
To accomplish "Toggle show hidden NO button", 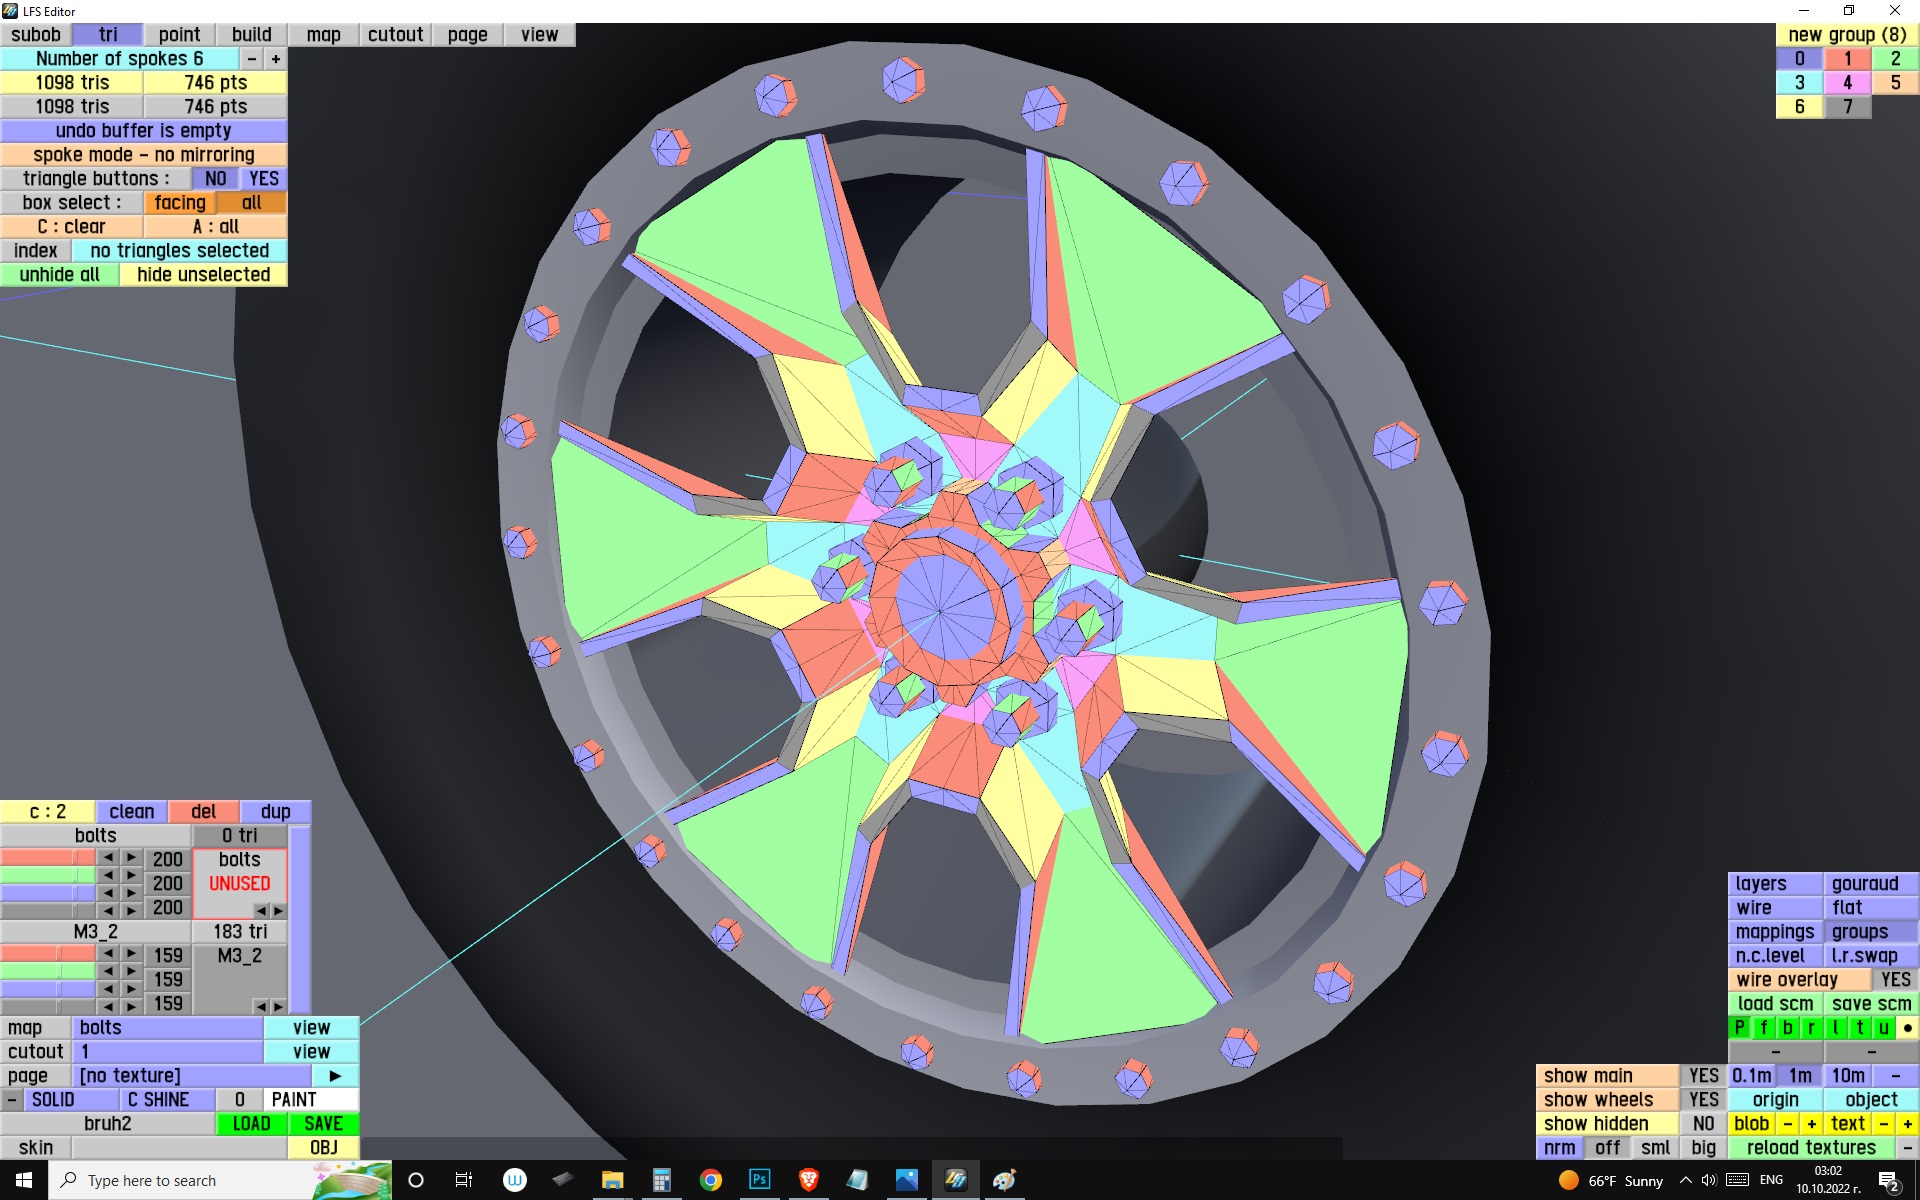I will click(1703, 1124).
